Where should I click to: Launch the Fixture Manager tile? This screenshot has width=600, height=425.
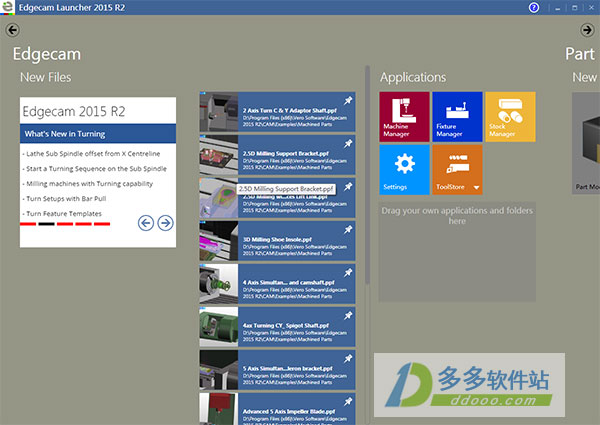click(457, 116)
